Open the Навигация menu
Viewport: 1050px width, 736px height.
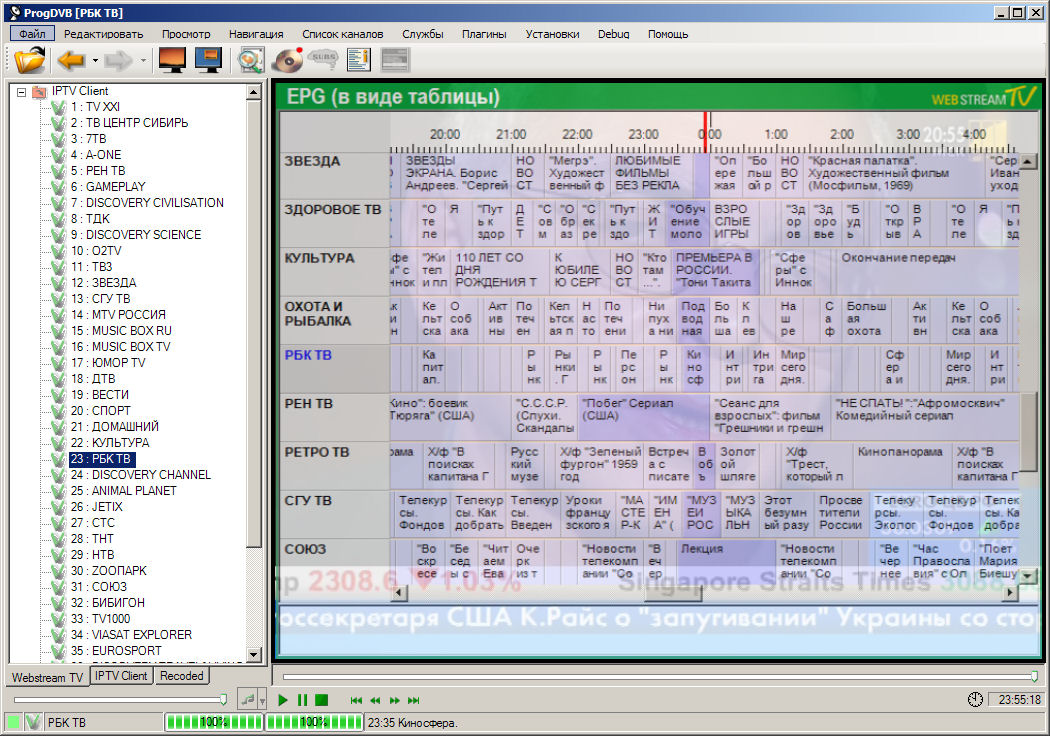point(256,33)
